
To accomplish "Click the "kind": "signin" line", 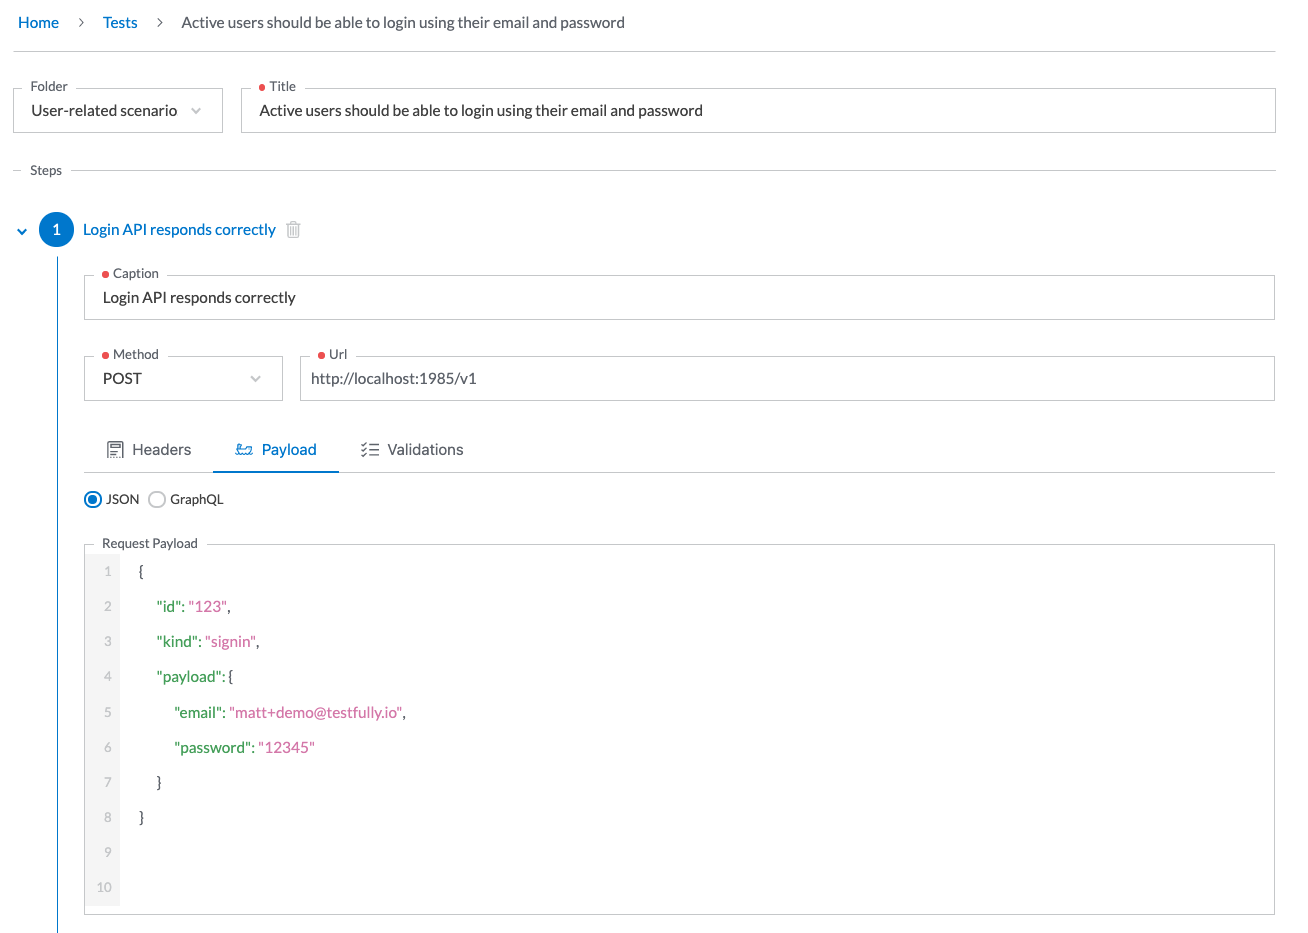I will (x=208, y=642).
